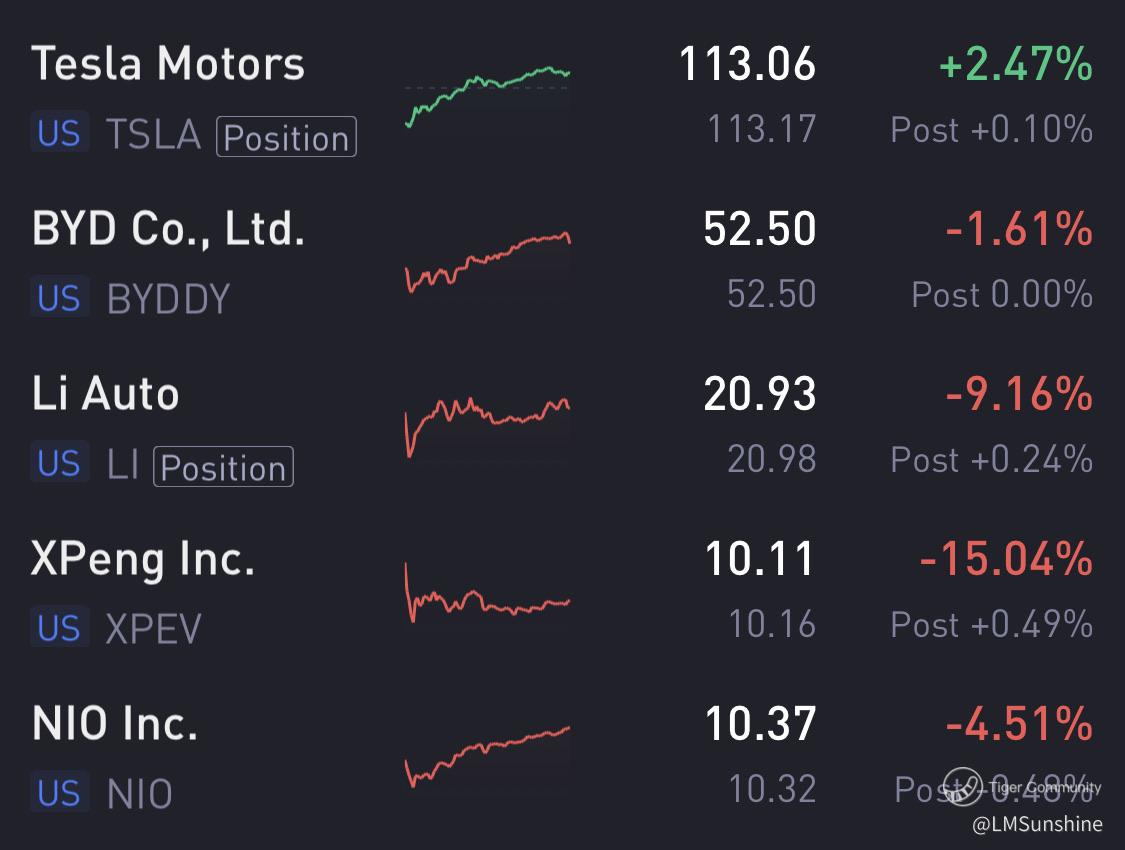Select Tesla's +2.47% change value
This screenshot has height=850, width=1125.
[x=1015, y=65]
